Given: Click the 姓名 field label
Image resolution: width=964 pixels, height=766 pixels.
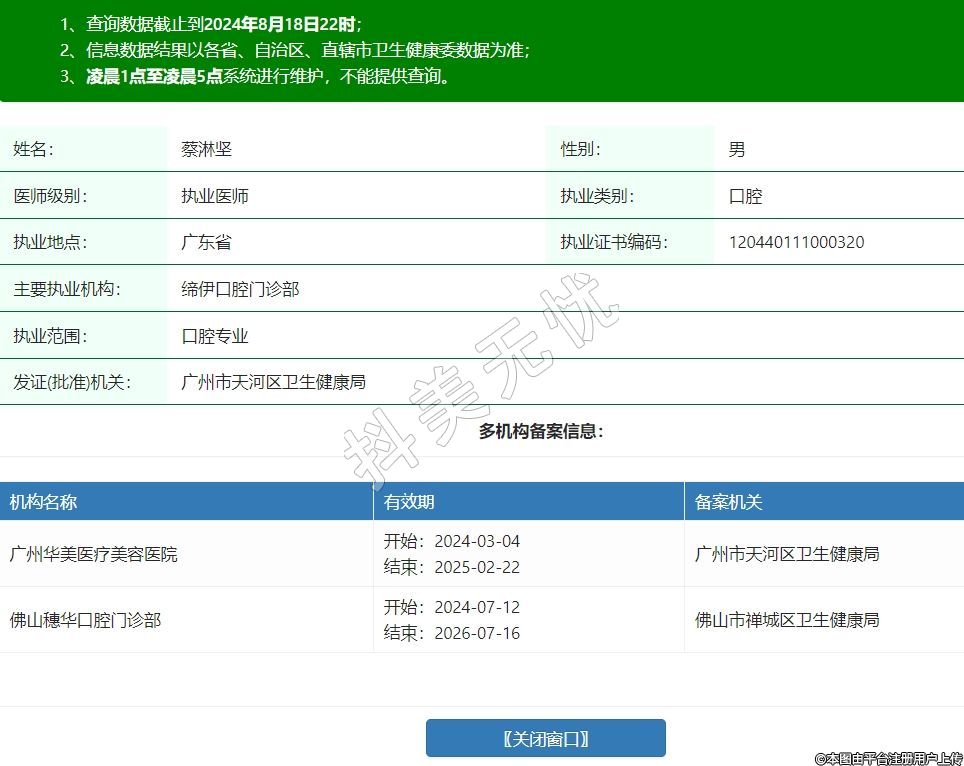Looking at the screenshot, I should (x=33, y=149).
